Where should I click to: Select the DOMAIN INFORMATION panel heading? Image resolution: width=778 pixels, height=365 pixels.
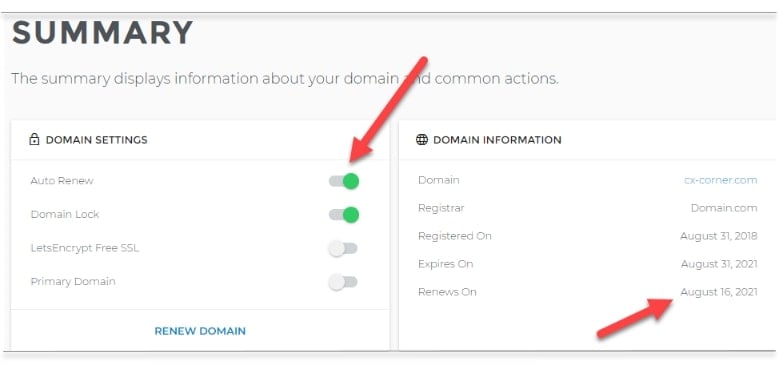(x=497, y=140)
